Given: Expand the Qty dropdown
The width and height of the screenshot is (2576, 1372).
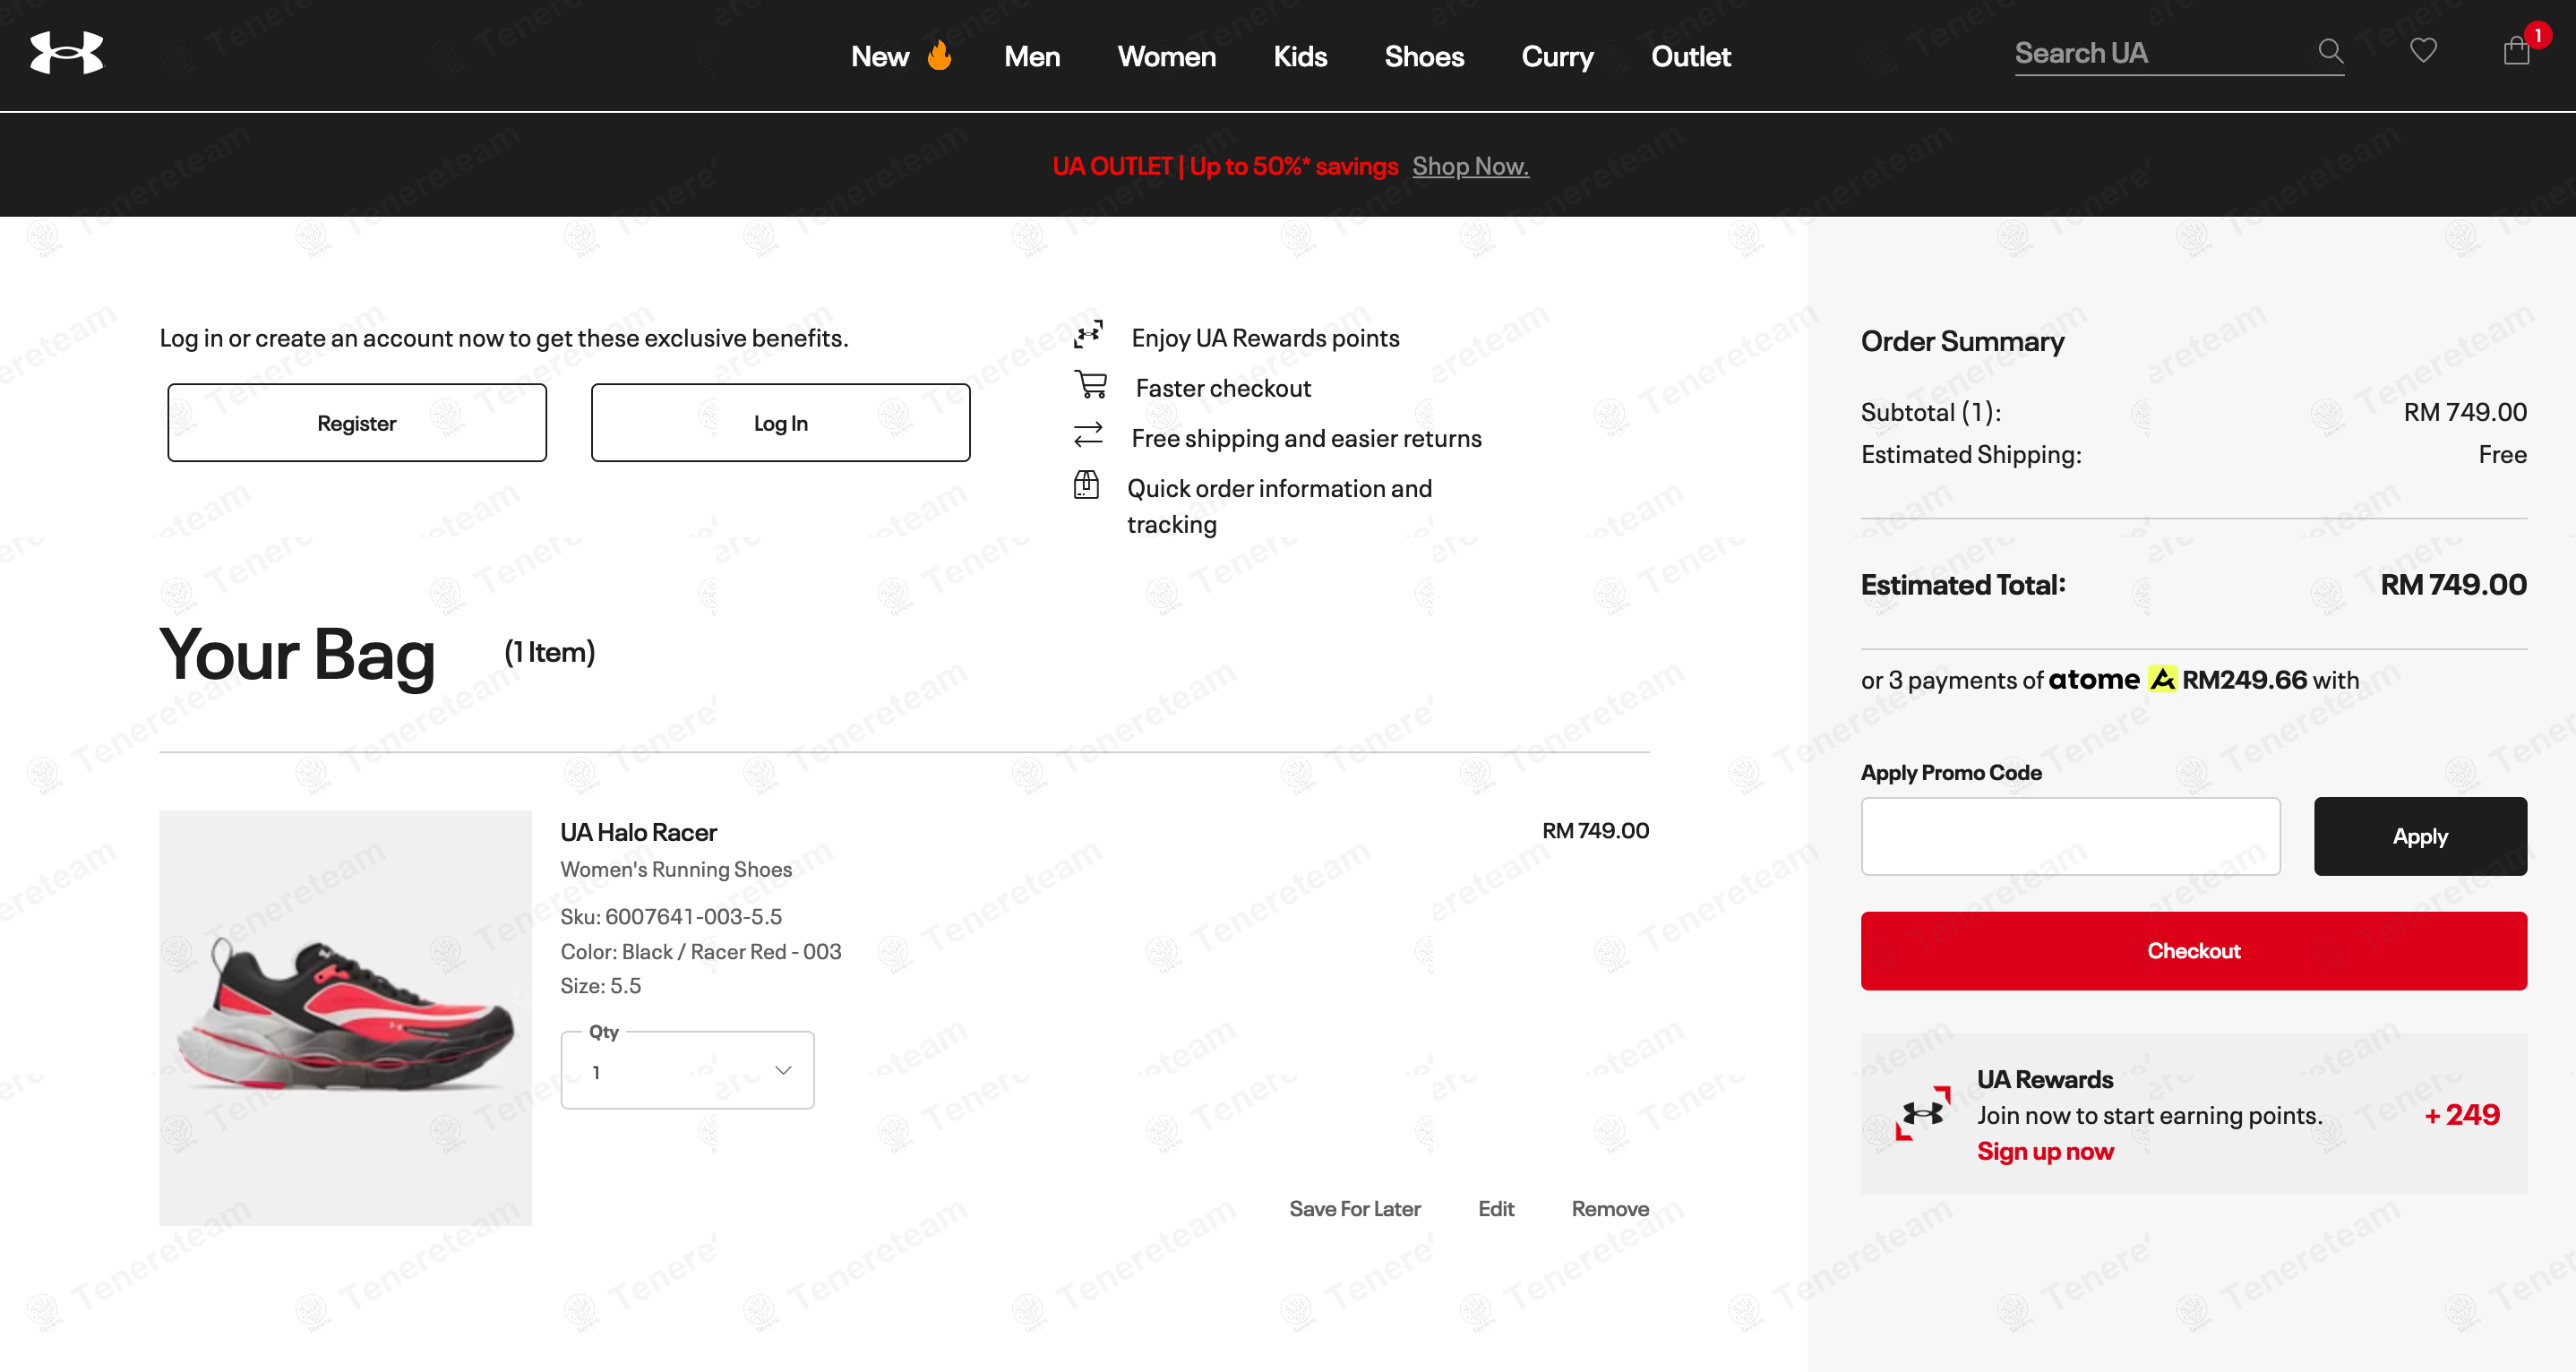Looking at the screenshot, I should pyautogui.click(x=688, y=1070).
